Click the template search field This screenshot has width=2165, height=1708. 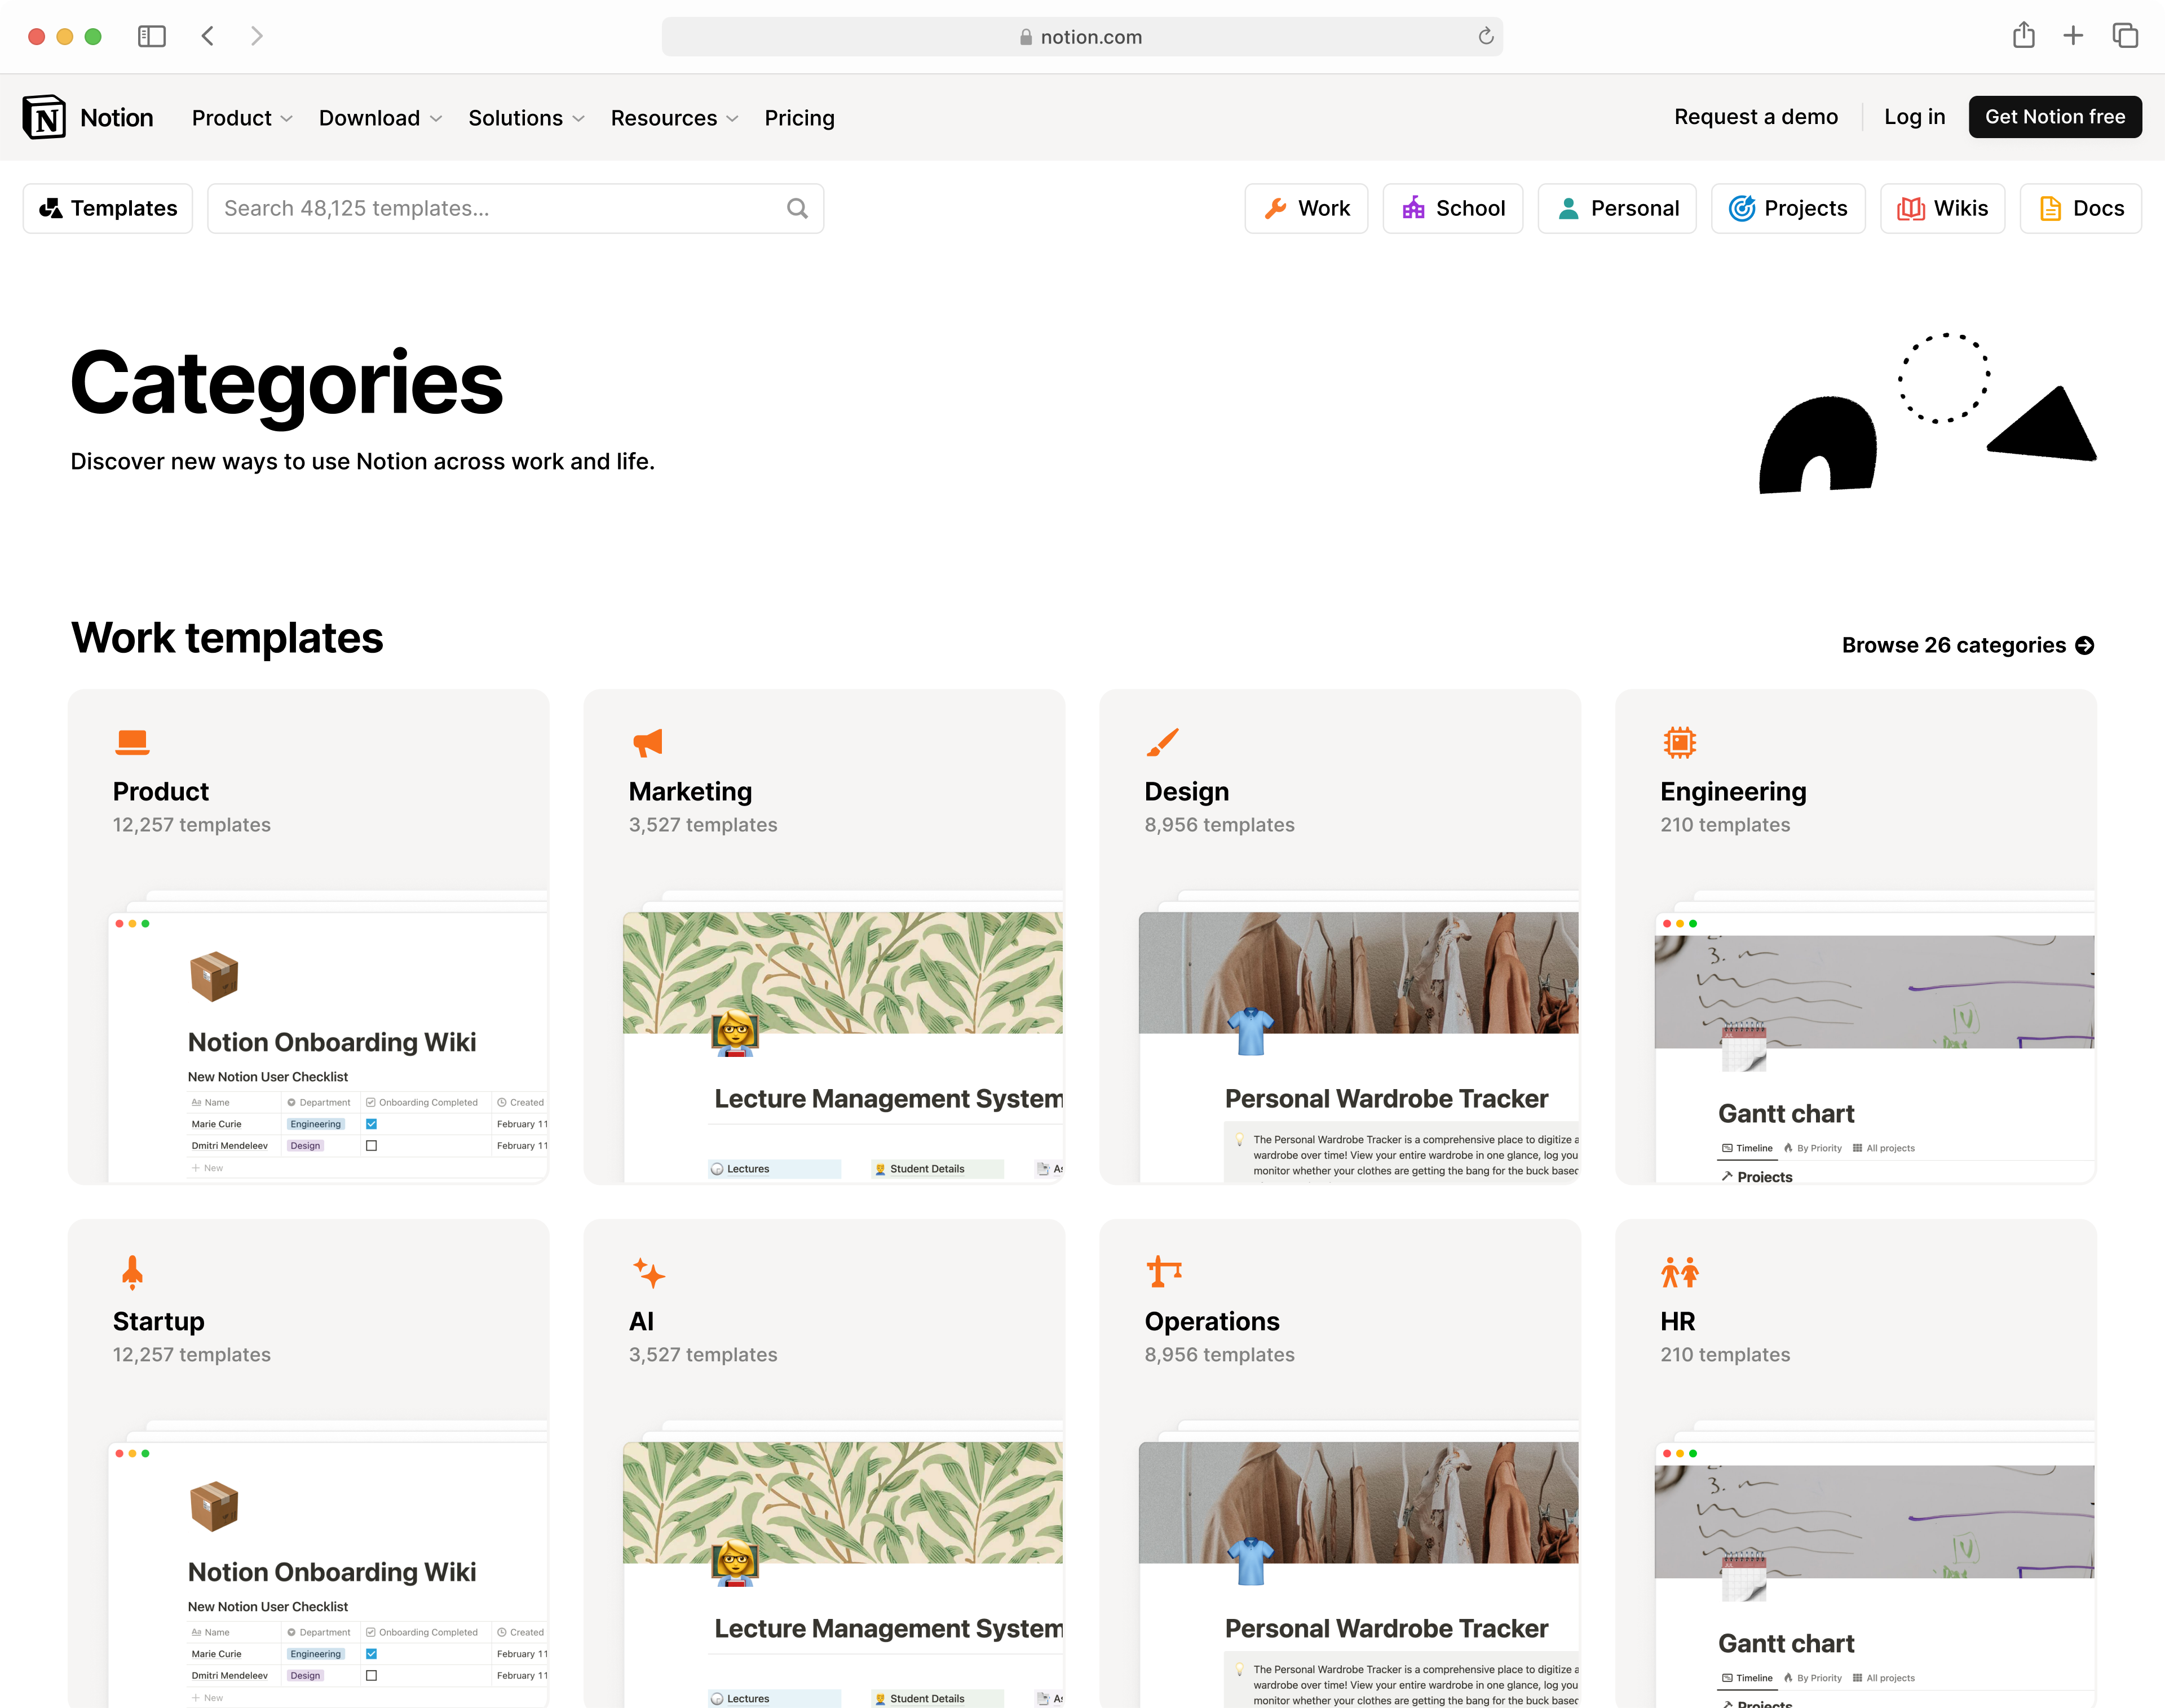pos(500,208)
